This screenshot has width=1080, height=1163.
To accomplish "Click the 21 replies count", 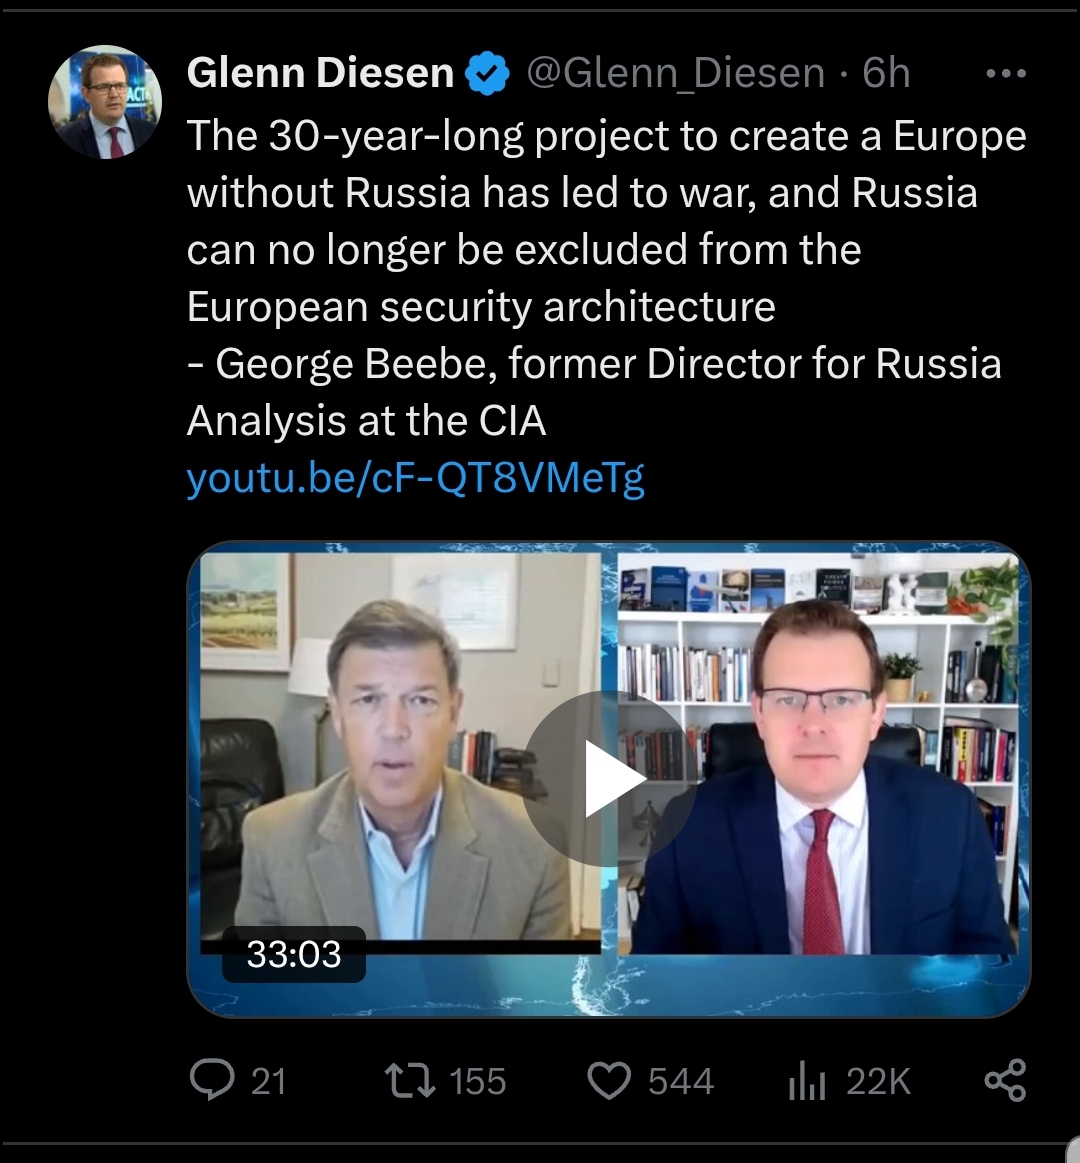I will 268,1081.
